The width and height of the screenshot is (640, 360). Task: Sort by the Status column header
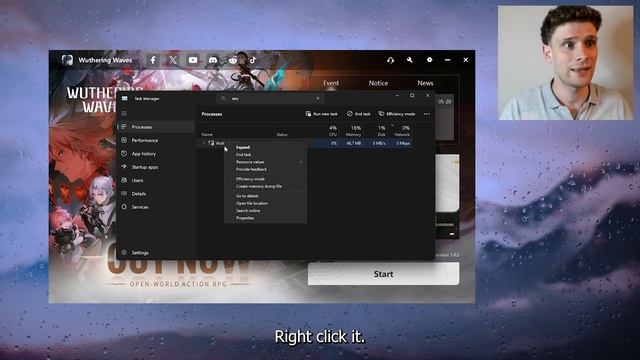coord(282,134)
